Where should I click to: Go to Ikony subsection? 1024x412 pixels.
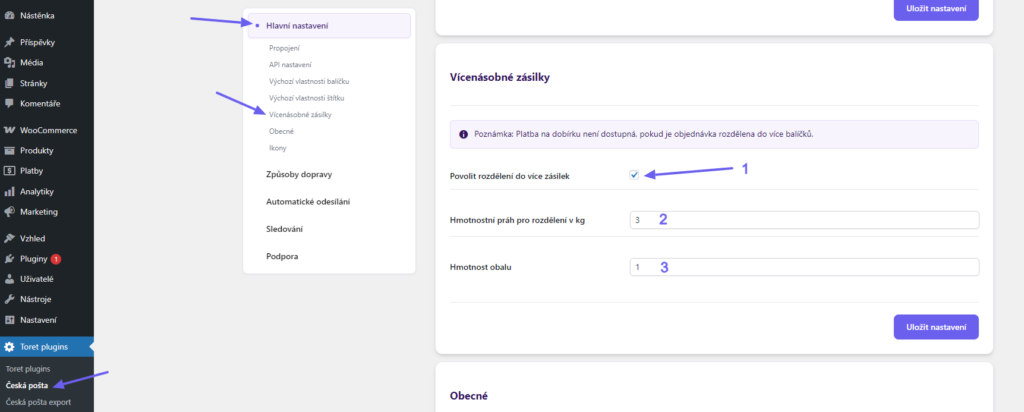coord(278,148)
